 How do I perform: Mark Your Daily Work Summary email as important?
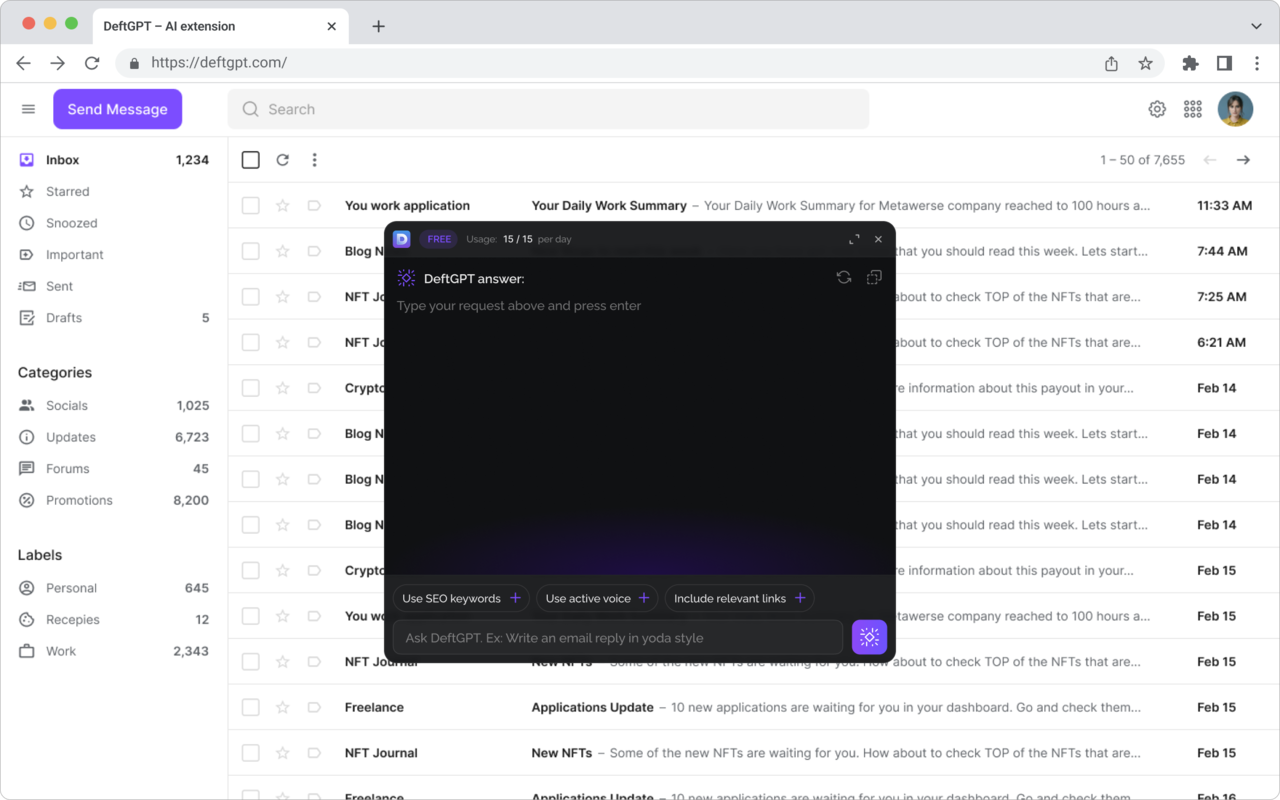[x=314, y=205]
